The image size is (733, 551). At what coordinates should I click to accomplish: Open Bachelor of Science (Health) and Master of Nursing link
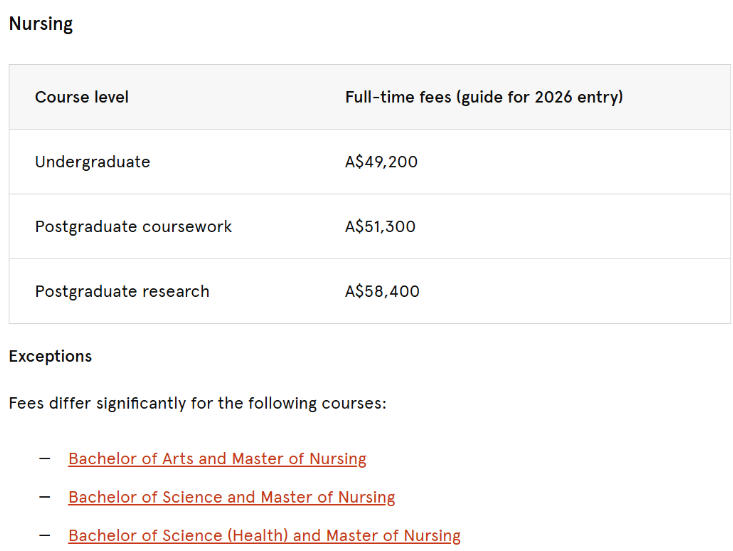coord(264,536)
